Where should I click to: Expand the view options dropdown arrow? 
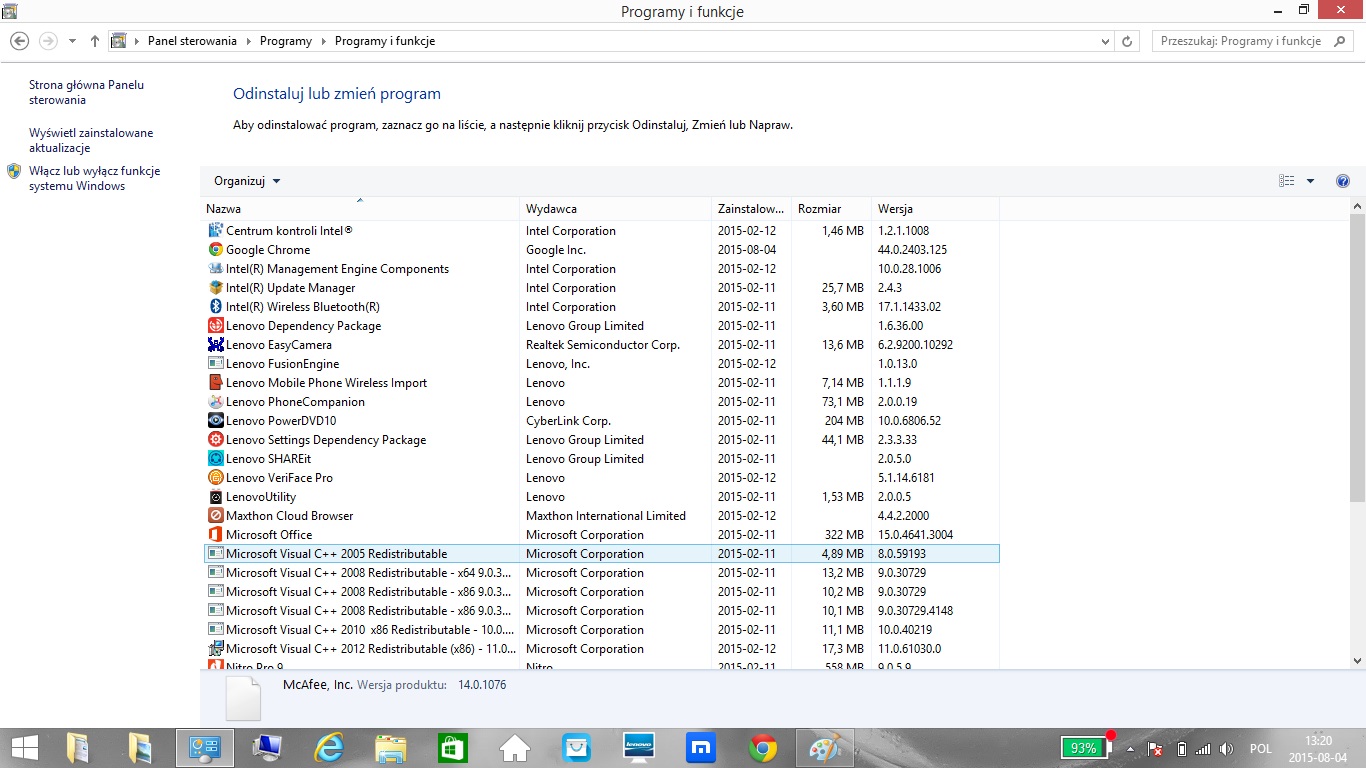click(x=1311, y=181)
